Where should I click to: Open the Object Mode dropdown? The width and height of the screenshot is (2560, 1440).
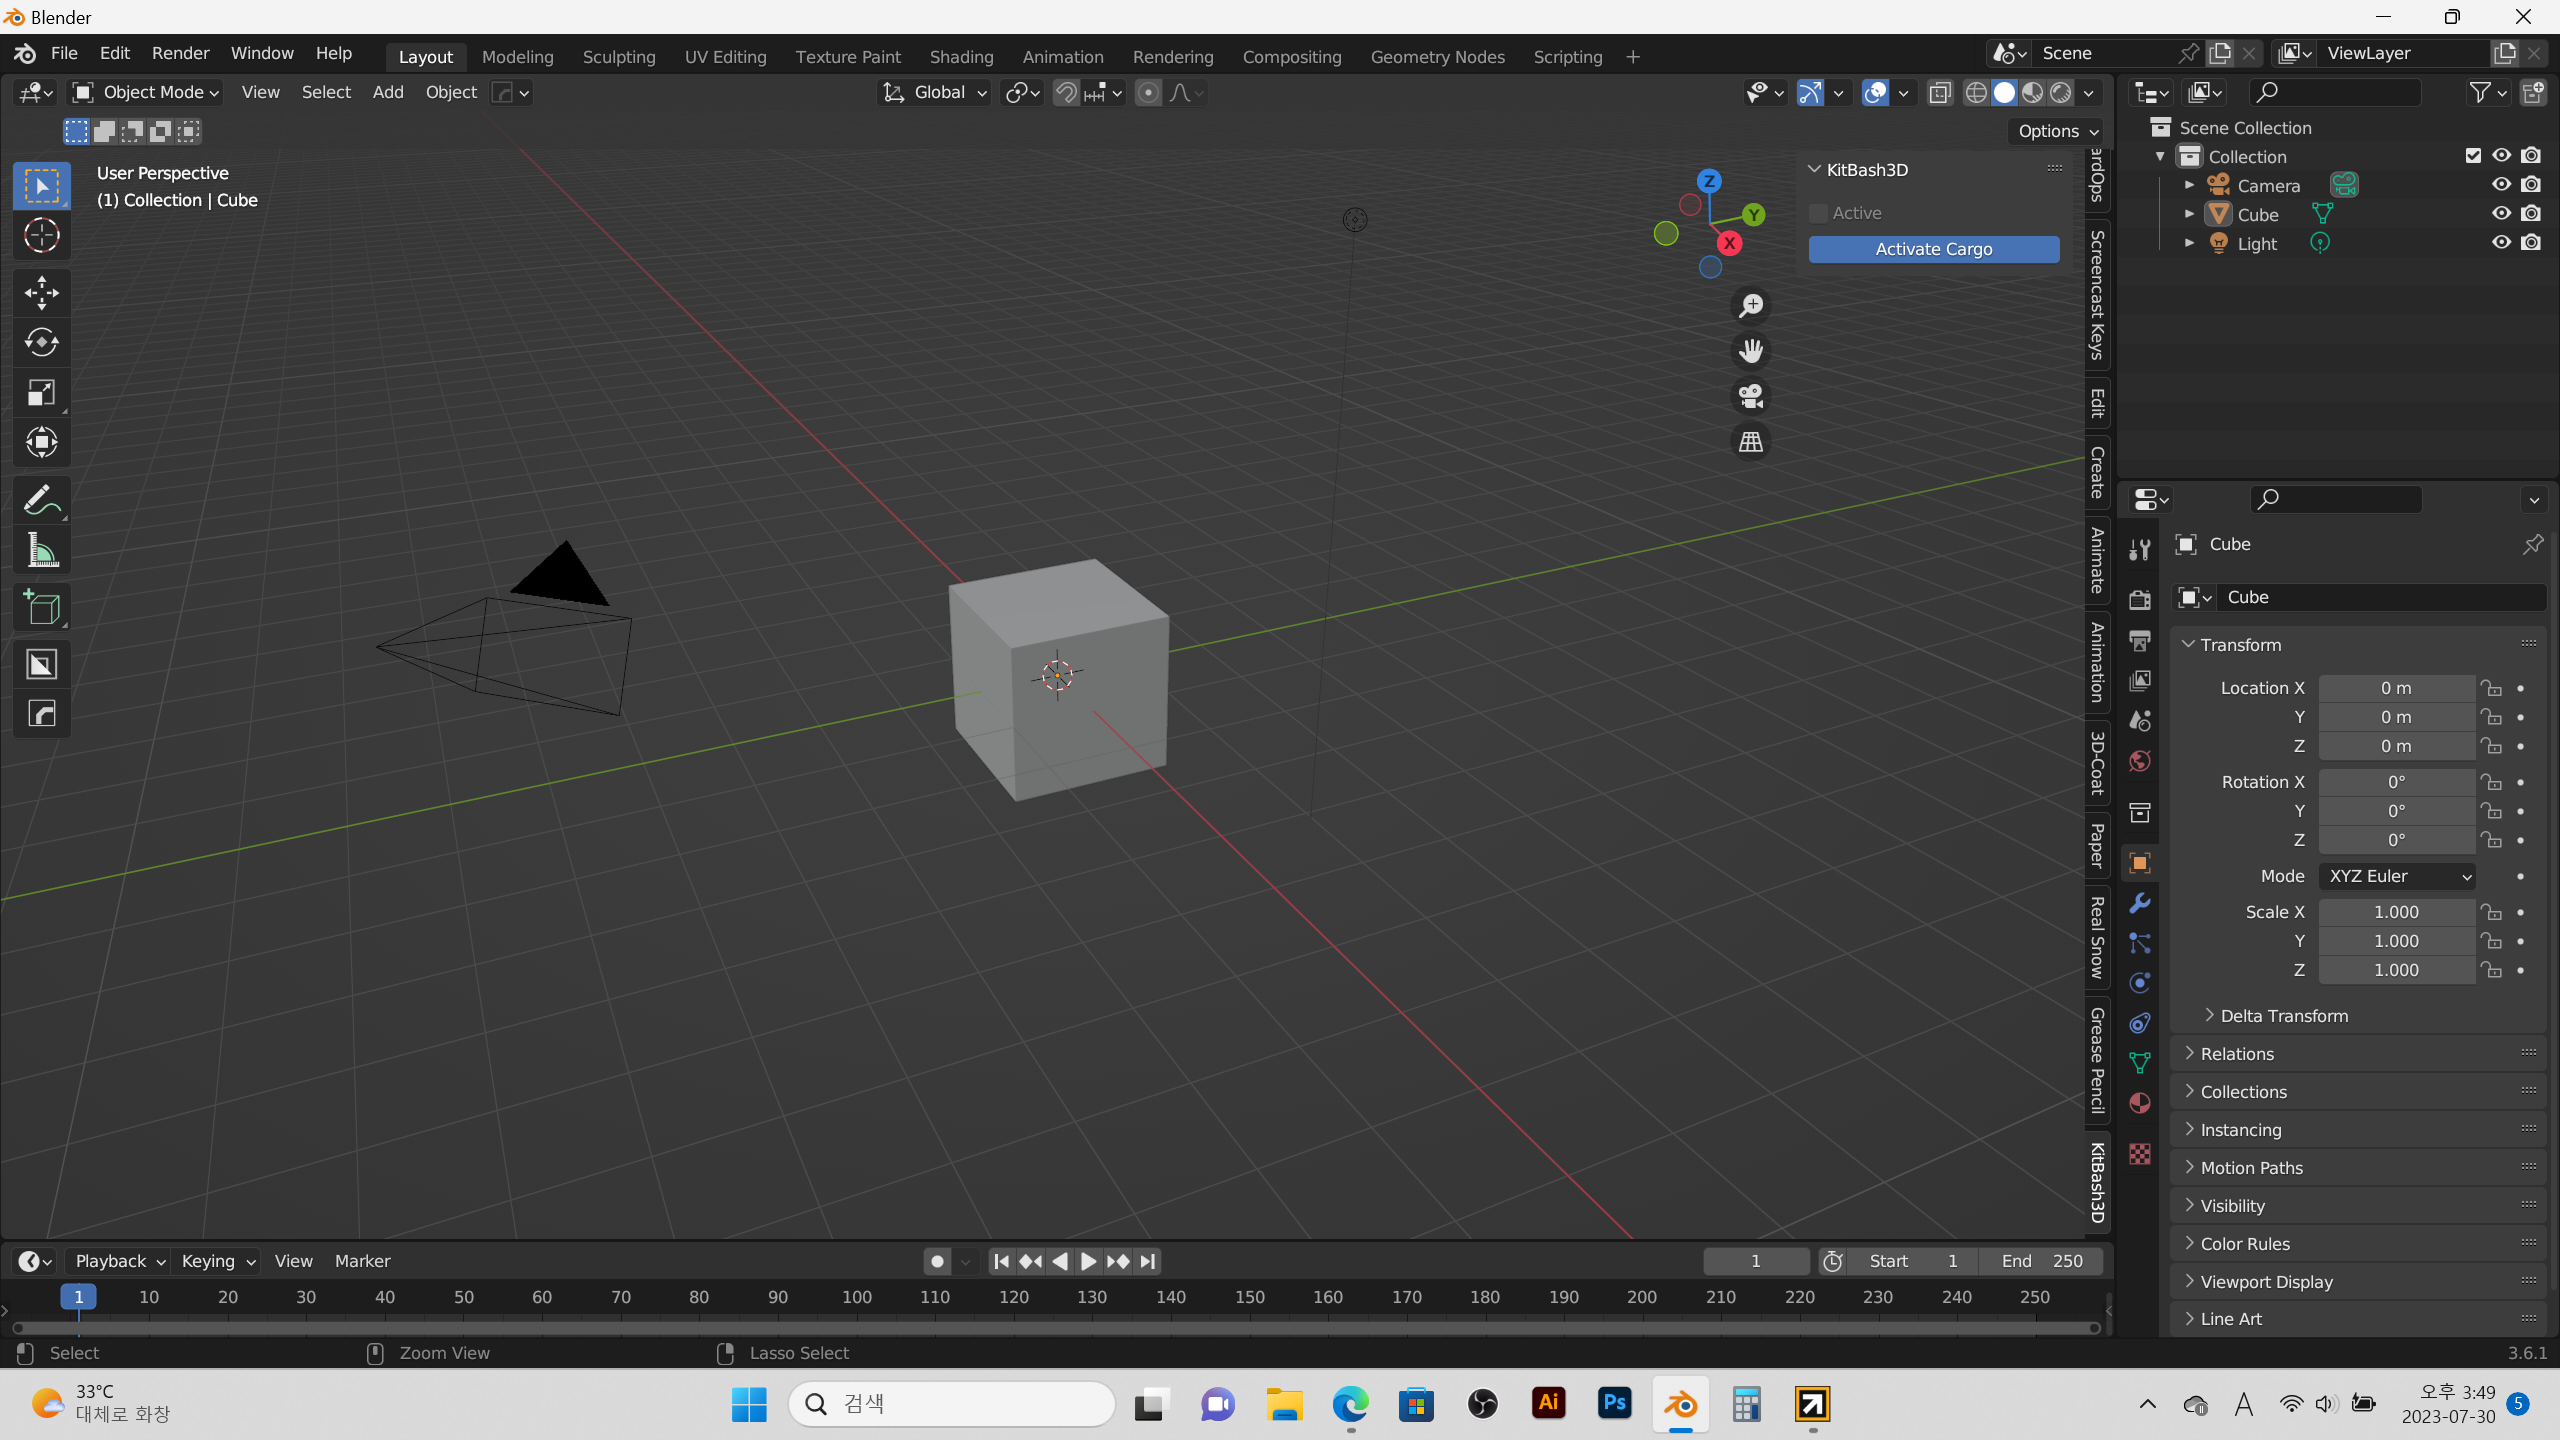pos(146,92)
